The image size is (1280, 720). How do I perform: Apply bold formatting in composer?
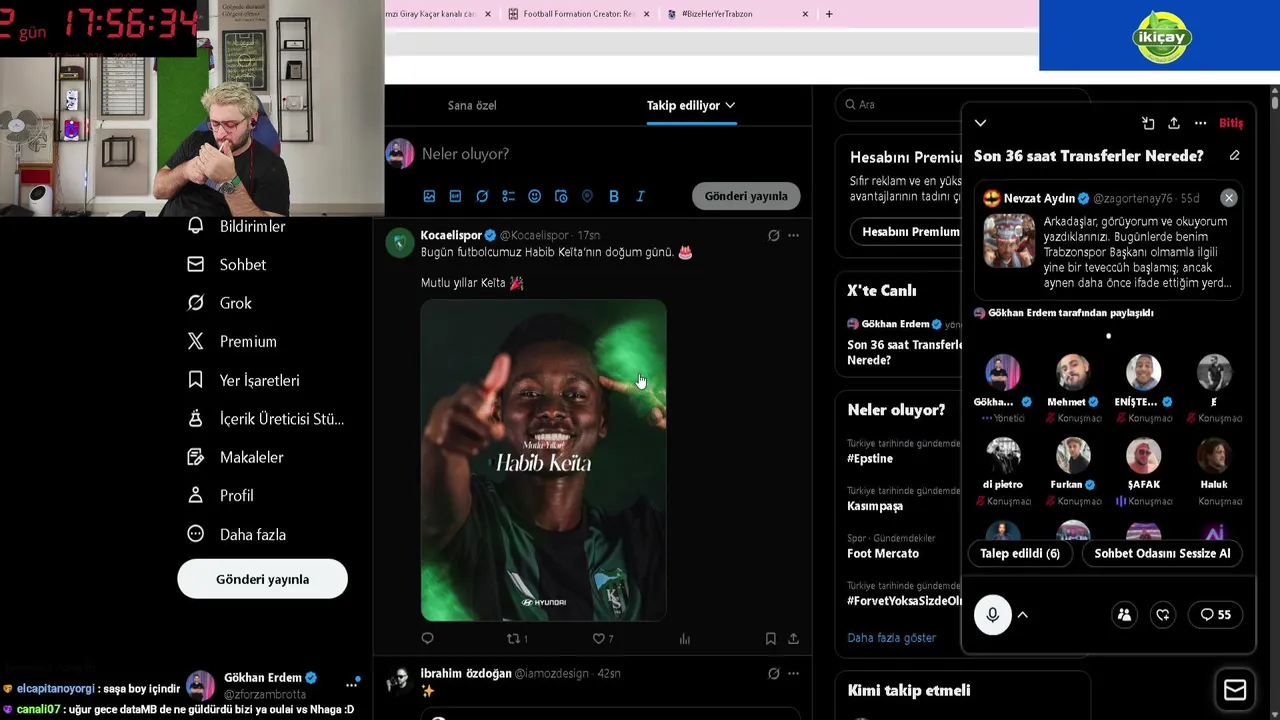point(614,196)
